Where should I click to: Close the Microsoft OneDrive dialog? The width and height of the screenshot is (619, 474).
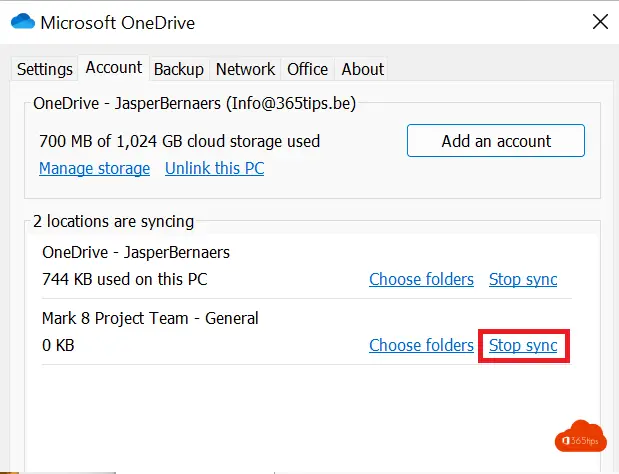pos(600,22)
